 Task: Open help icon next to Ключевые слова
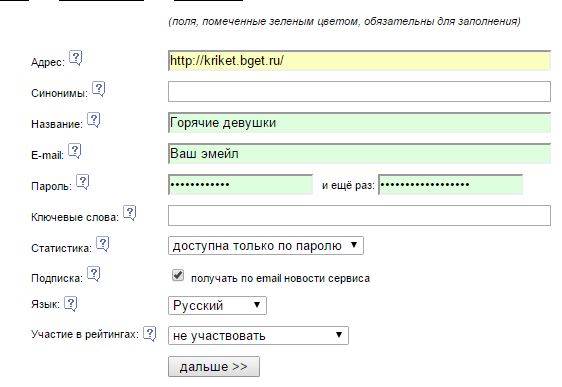[x=129, y=213]
